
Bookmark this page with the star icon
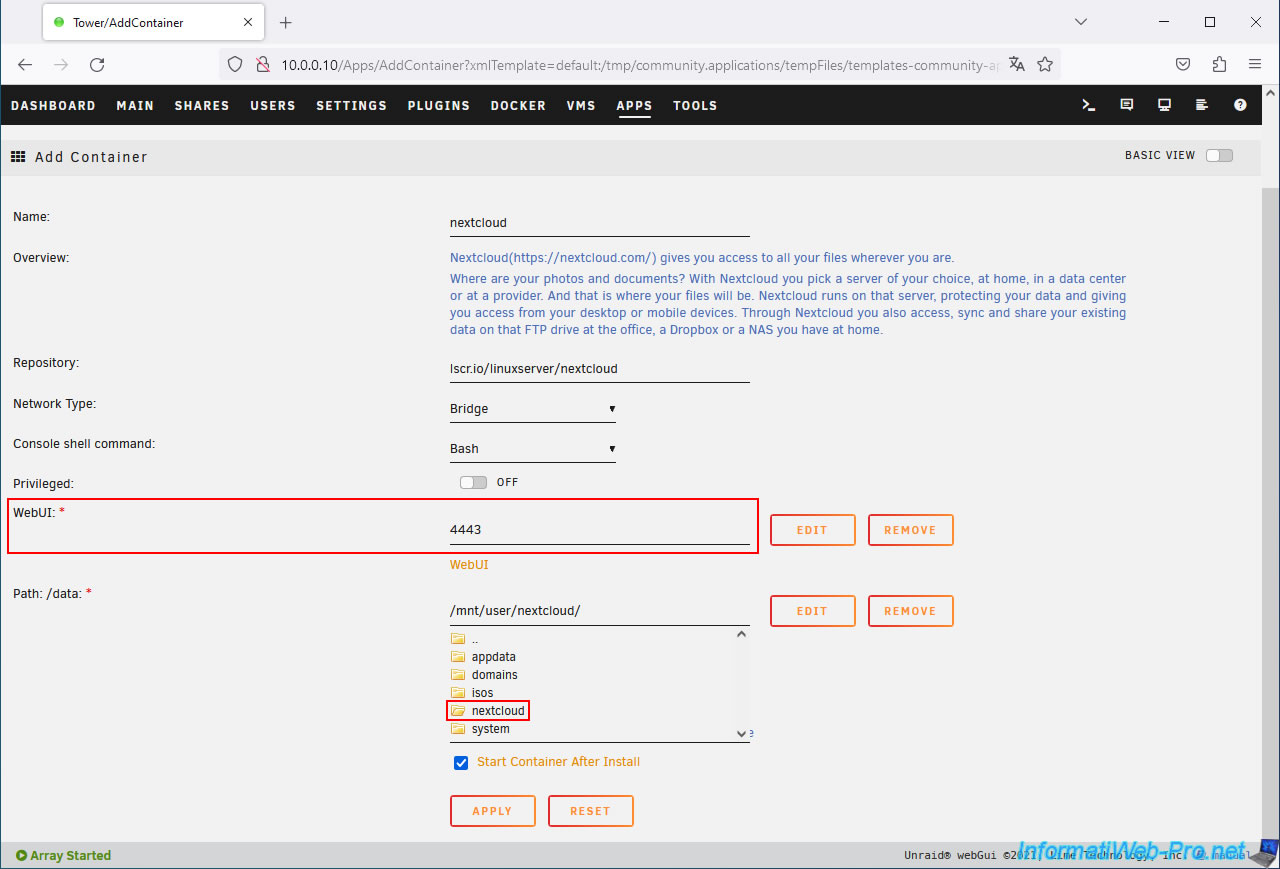point(1045,64)
